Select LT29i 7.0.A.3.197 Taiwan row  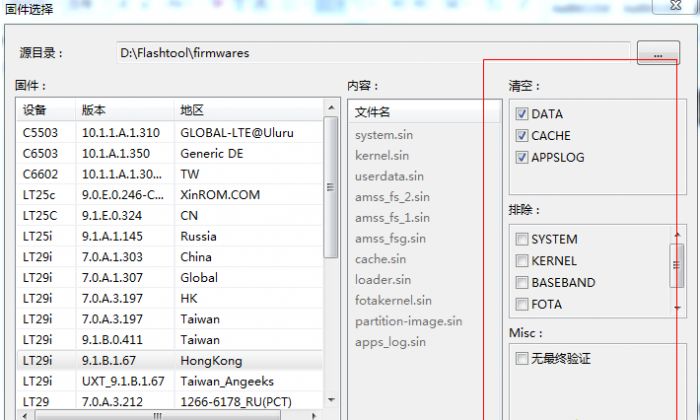click(169, 319)
